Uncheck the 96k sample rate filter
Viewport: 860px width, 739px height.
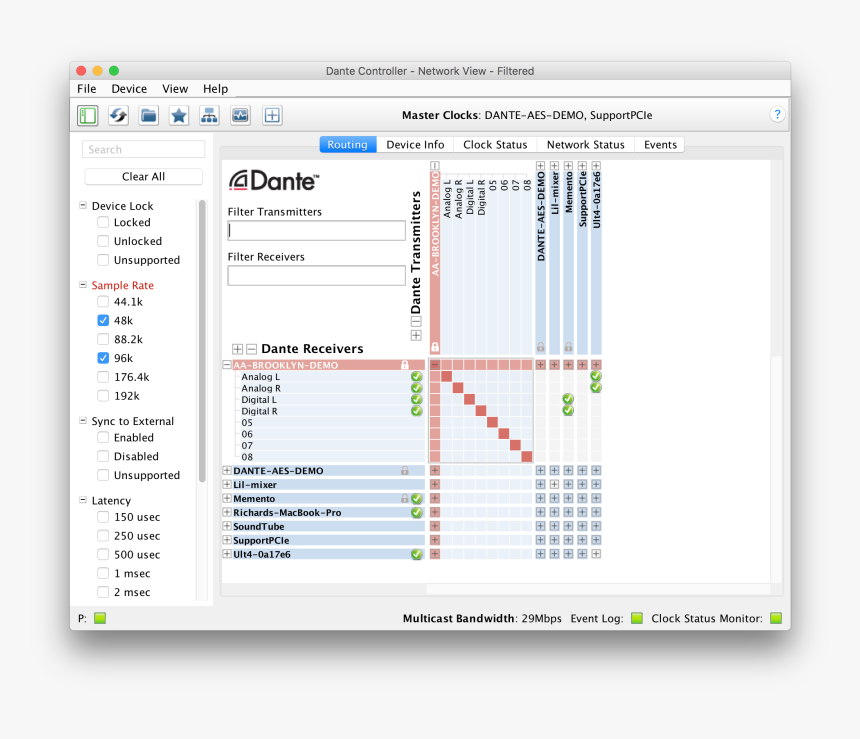click(103, 358)
